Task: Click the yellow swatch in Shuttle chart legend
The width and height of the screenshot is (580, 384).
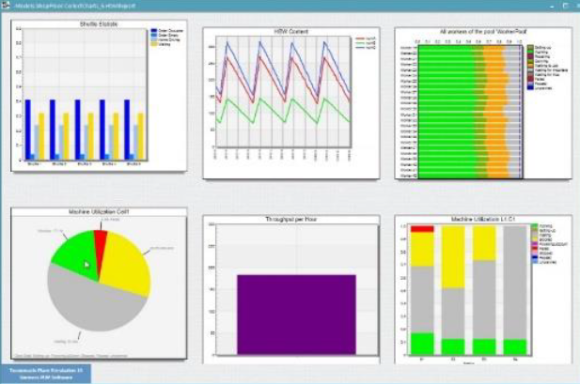Action: [154, 44]
